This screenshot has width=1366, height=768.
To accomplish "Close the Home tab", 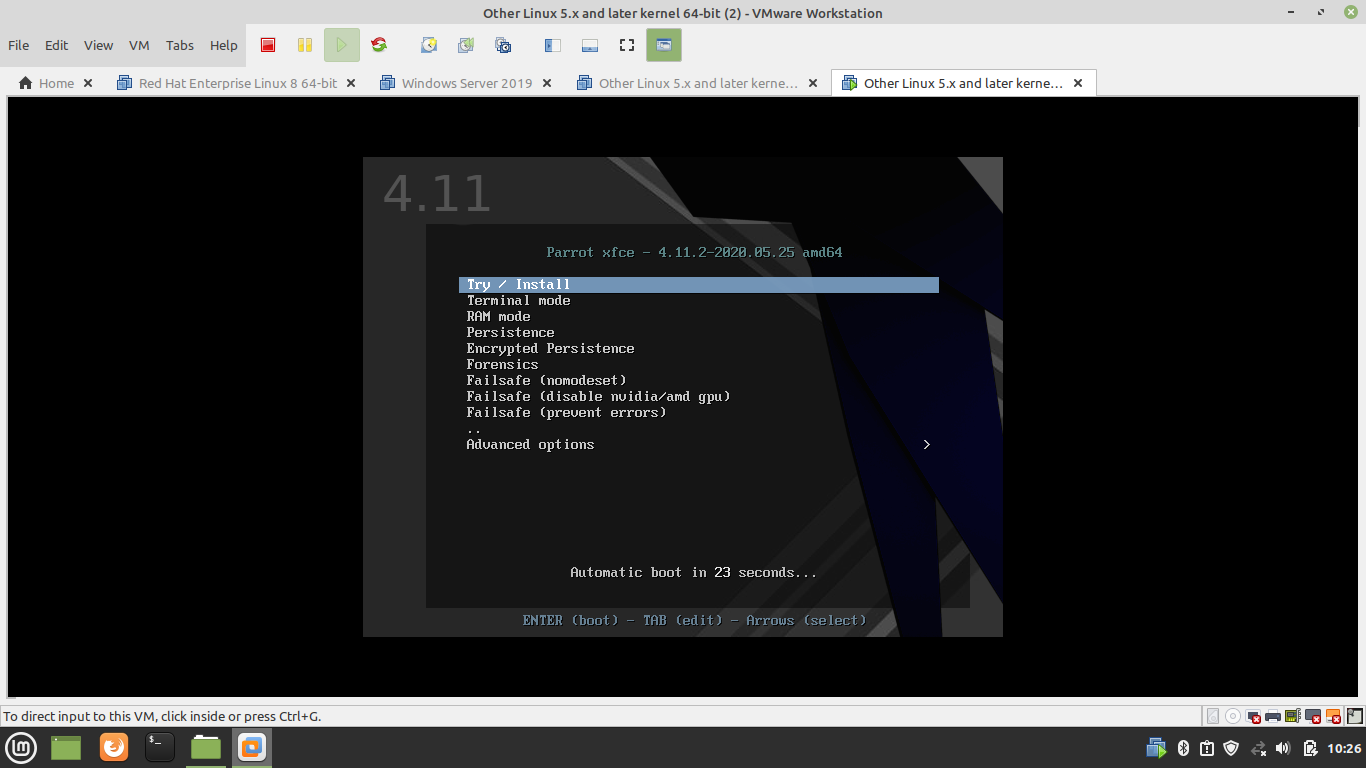I will coord(88,83).
